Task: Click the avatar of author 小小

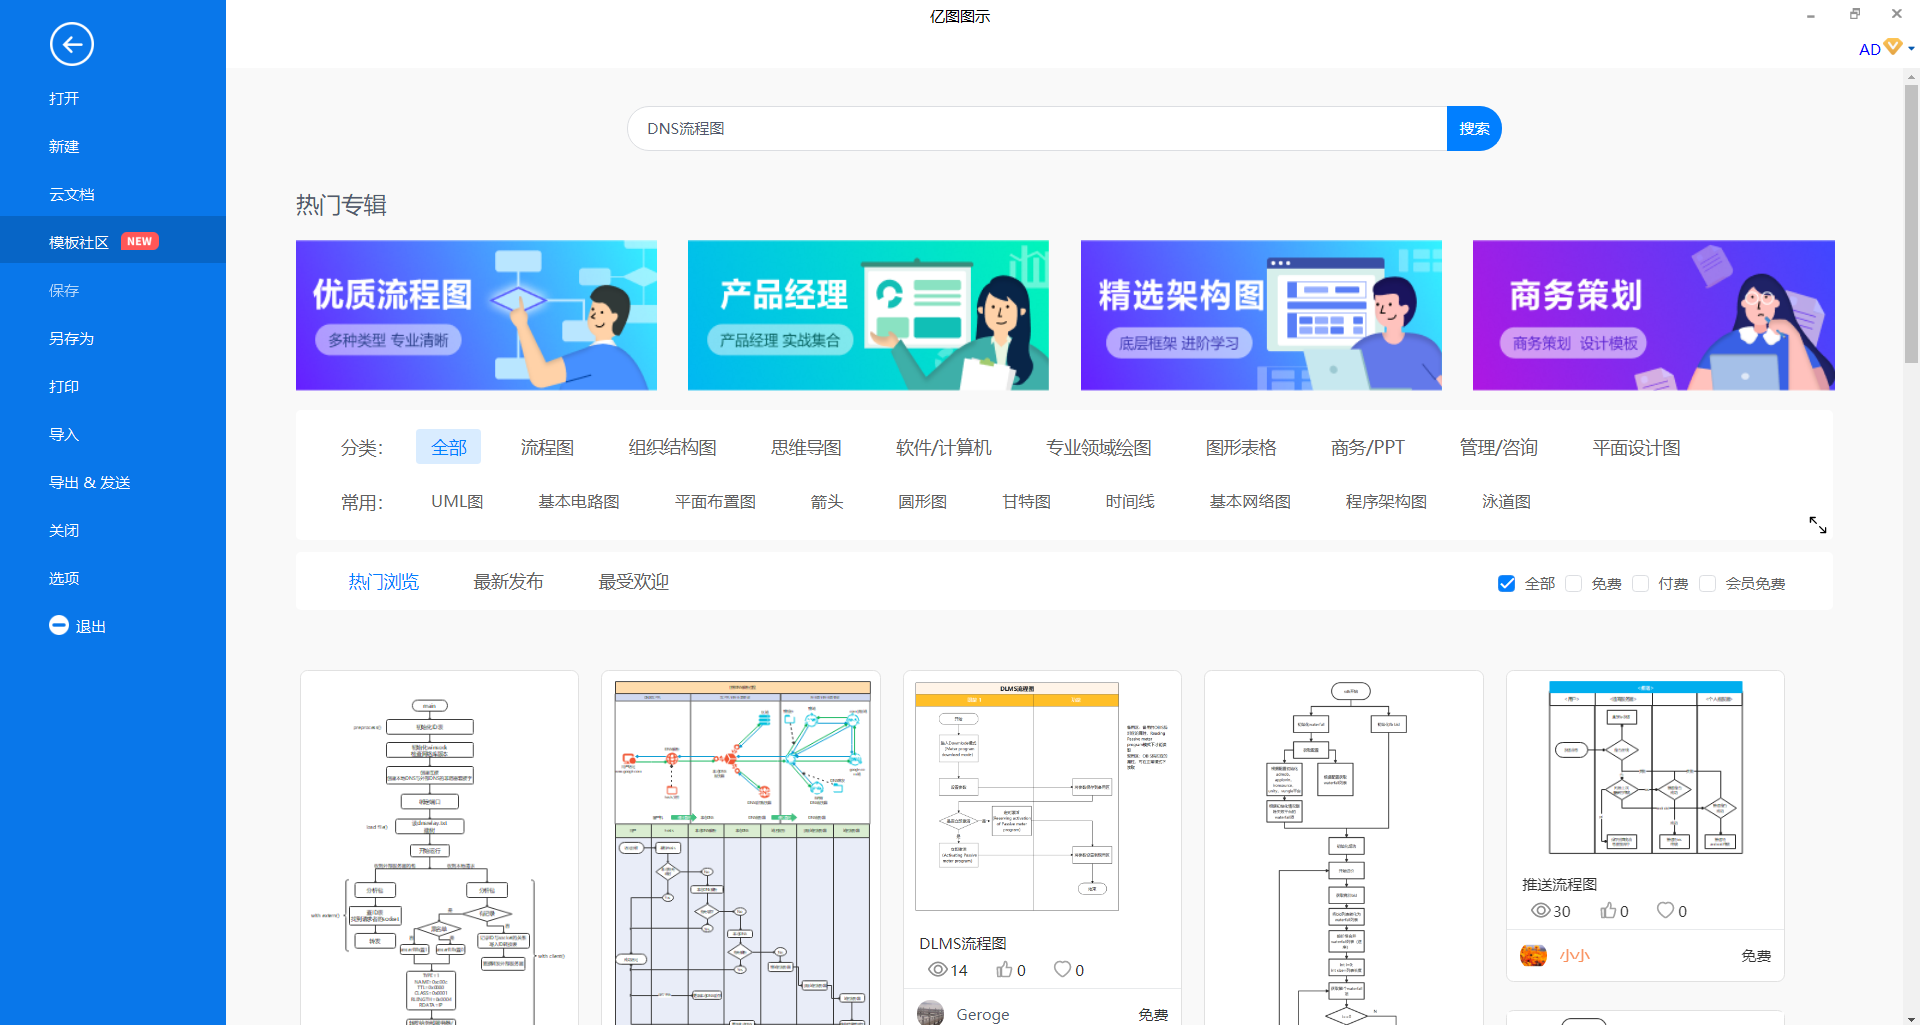Action: 1533,955
